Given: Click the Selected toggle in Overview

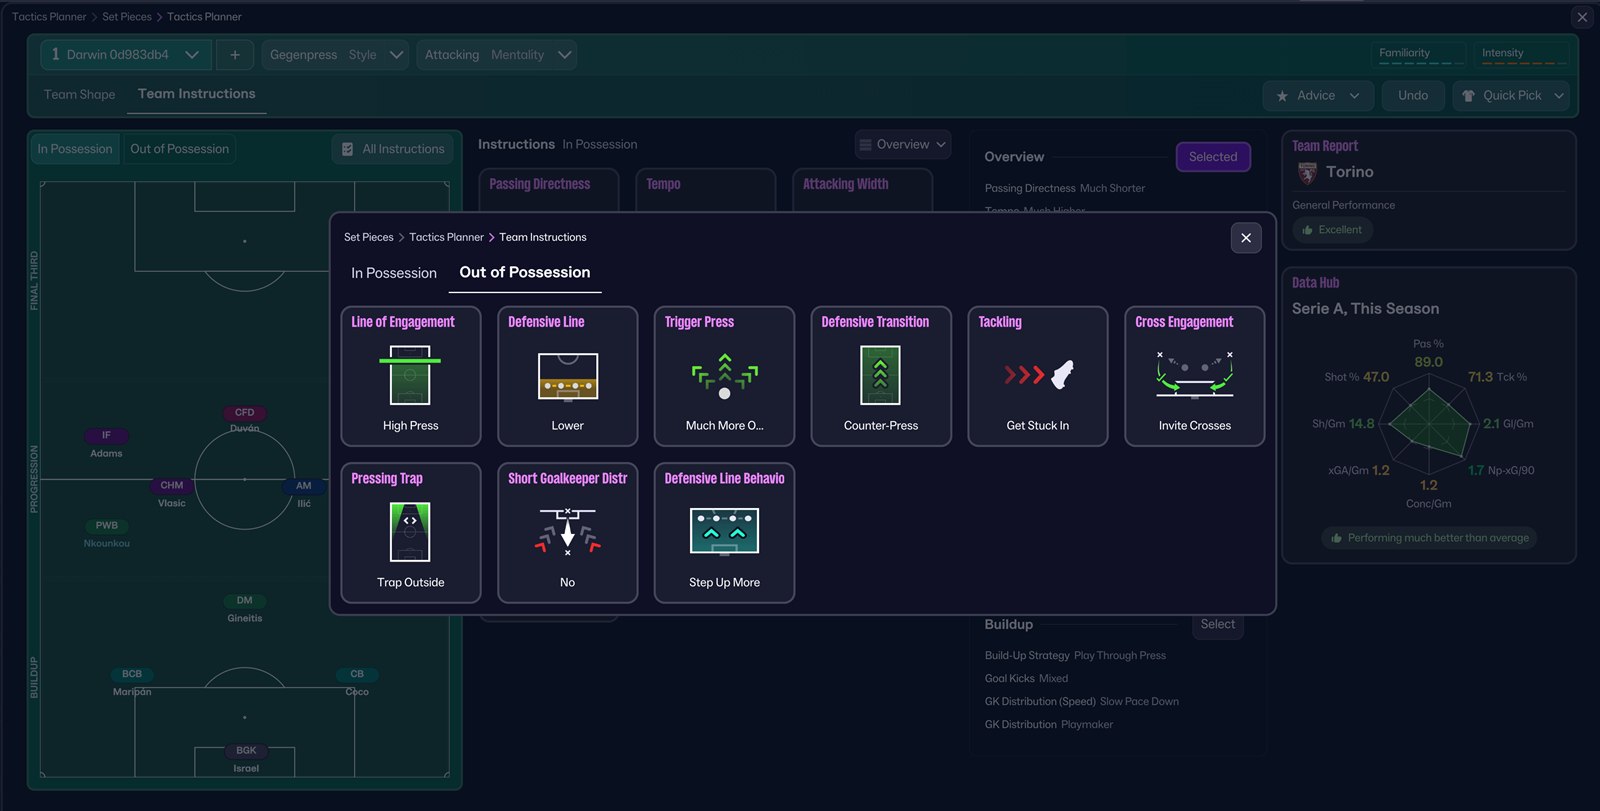Looking at the screenshot, I should click(x=1213, y=157).
